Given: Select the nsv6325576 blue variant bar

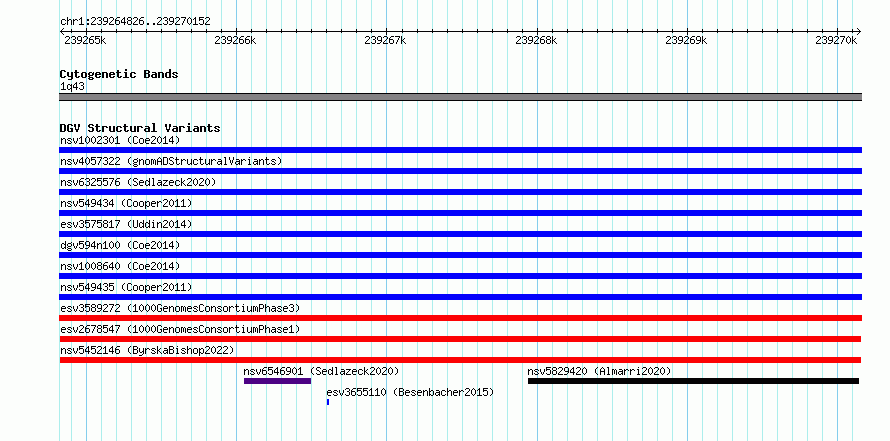Looking at the screenshot, I should click(460, 192).
